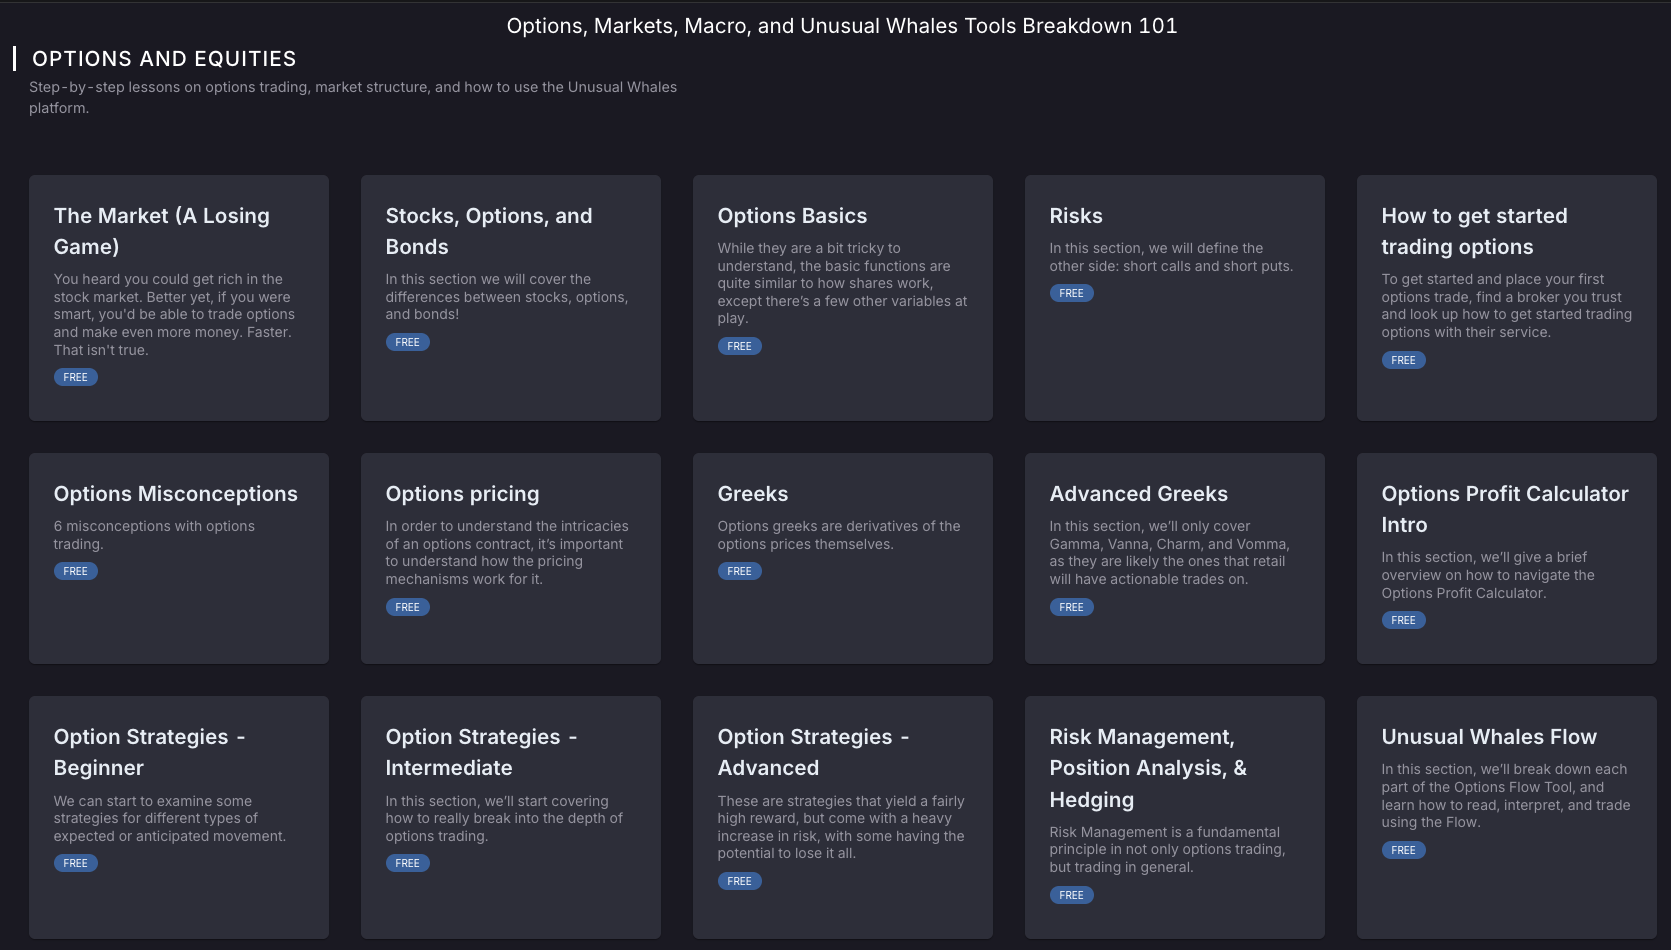Click FREE badge on How to get started card
The width and height of the screenshot is (1671, 950).
tap(1404, 360)
